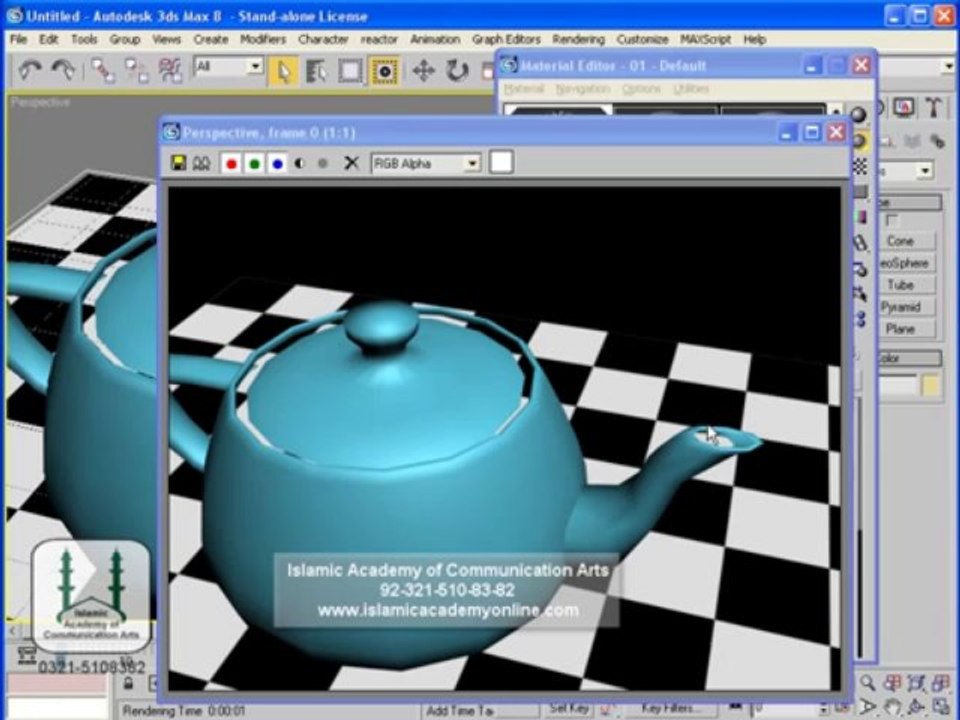This screenshot has height=720, width=960.
Task: Choose the Rectangular Selection Region tool
Action: pyautogui.click(x=350, y=71)
